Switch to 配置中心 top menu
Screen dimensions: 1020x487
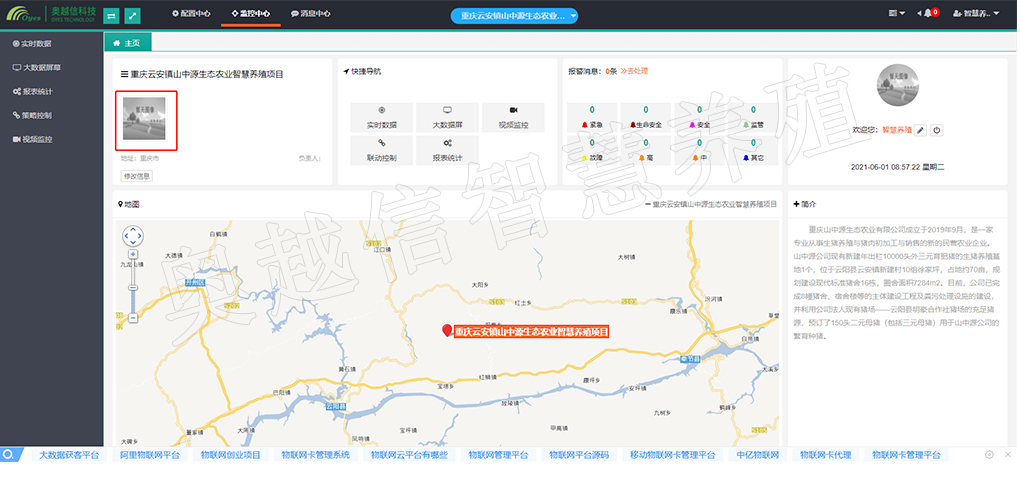191,14
